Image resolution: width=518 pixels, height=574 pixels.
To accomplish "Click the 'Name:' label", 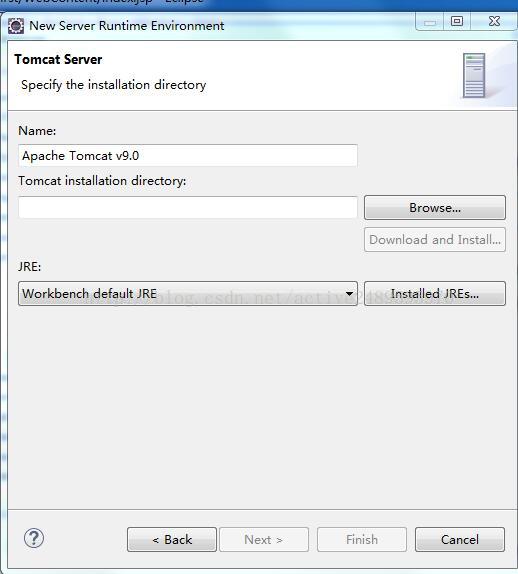I will tap(37, 131).
